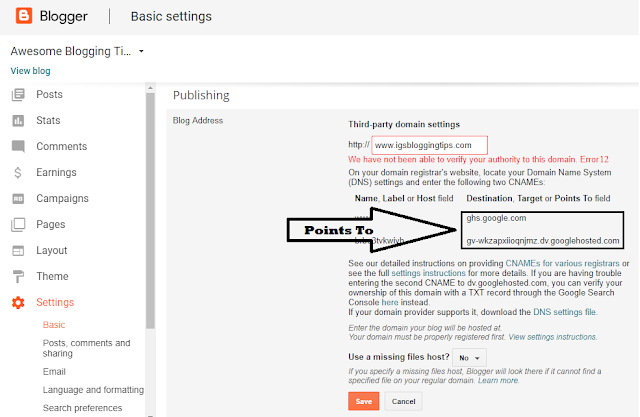
Task: Open the settings instructions link
Action: (x=429, y=273)
